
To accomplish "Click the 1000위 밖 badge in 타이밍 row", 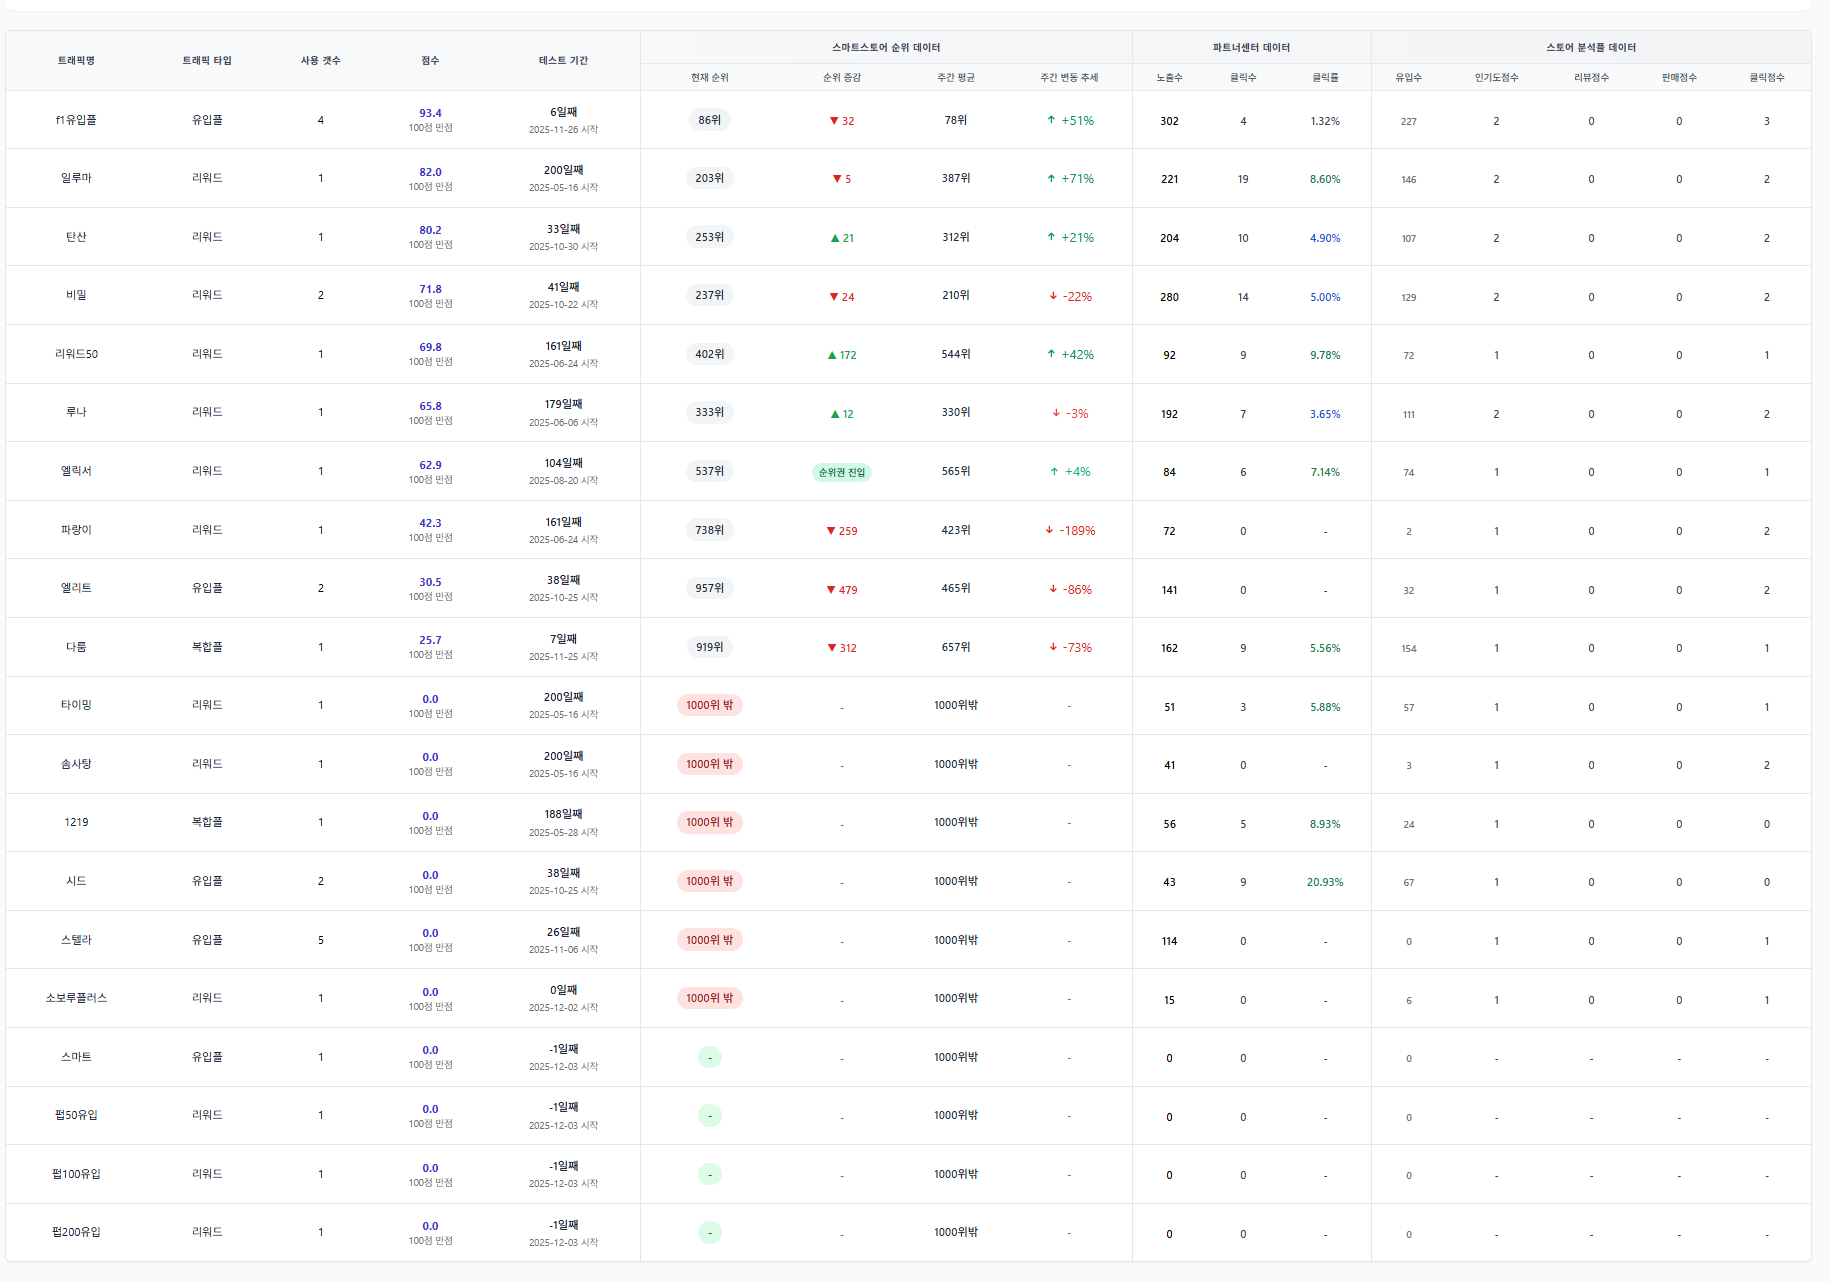I will 710,705.
